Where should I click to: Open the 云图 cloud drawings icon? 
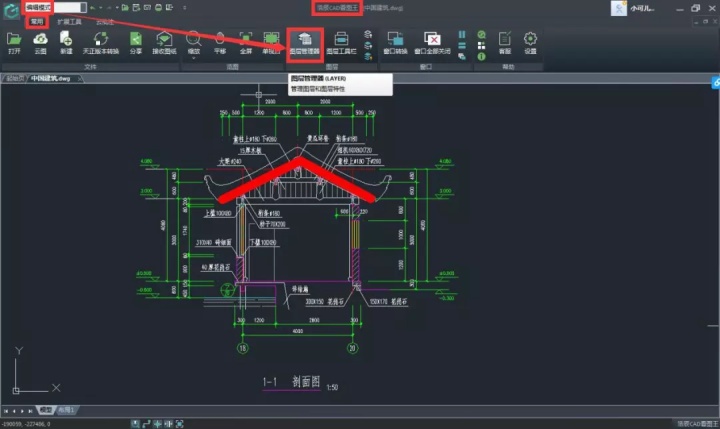tap(40, 44)
